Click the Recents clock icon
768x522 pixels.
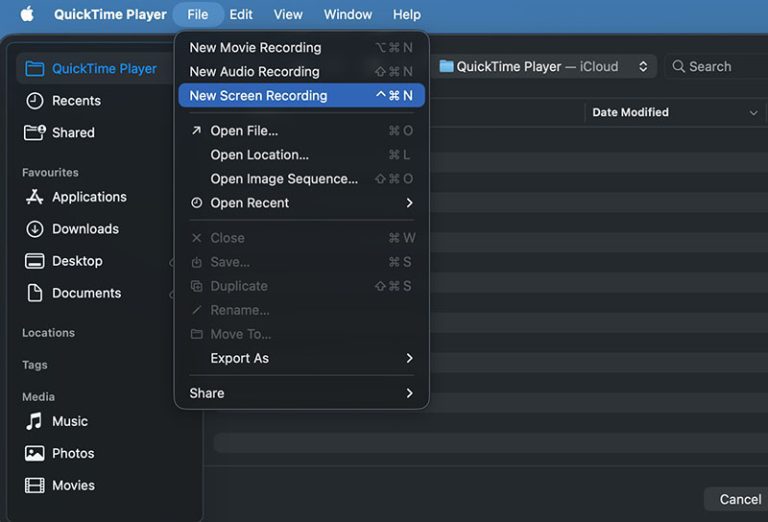coord(35,101)
